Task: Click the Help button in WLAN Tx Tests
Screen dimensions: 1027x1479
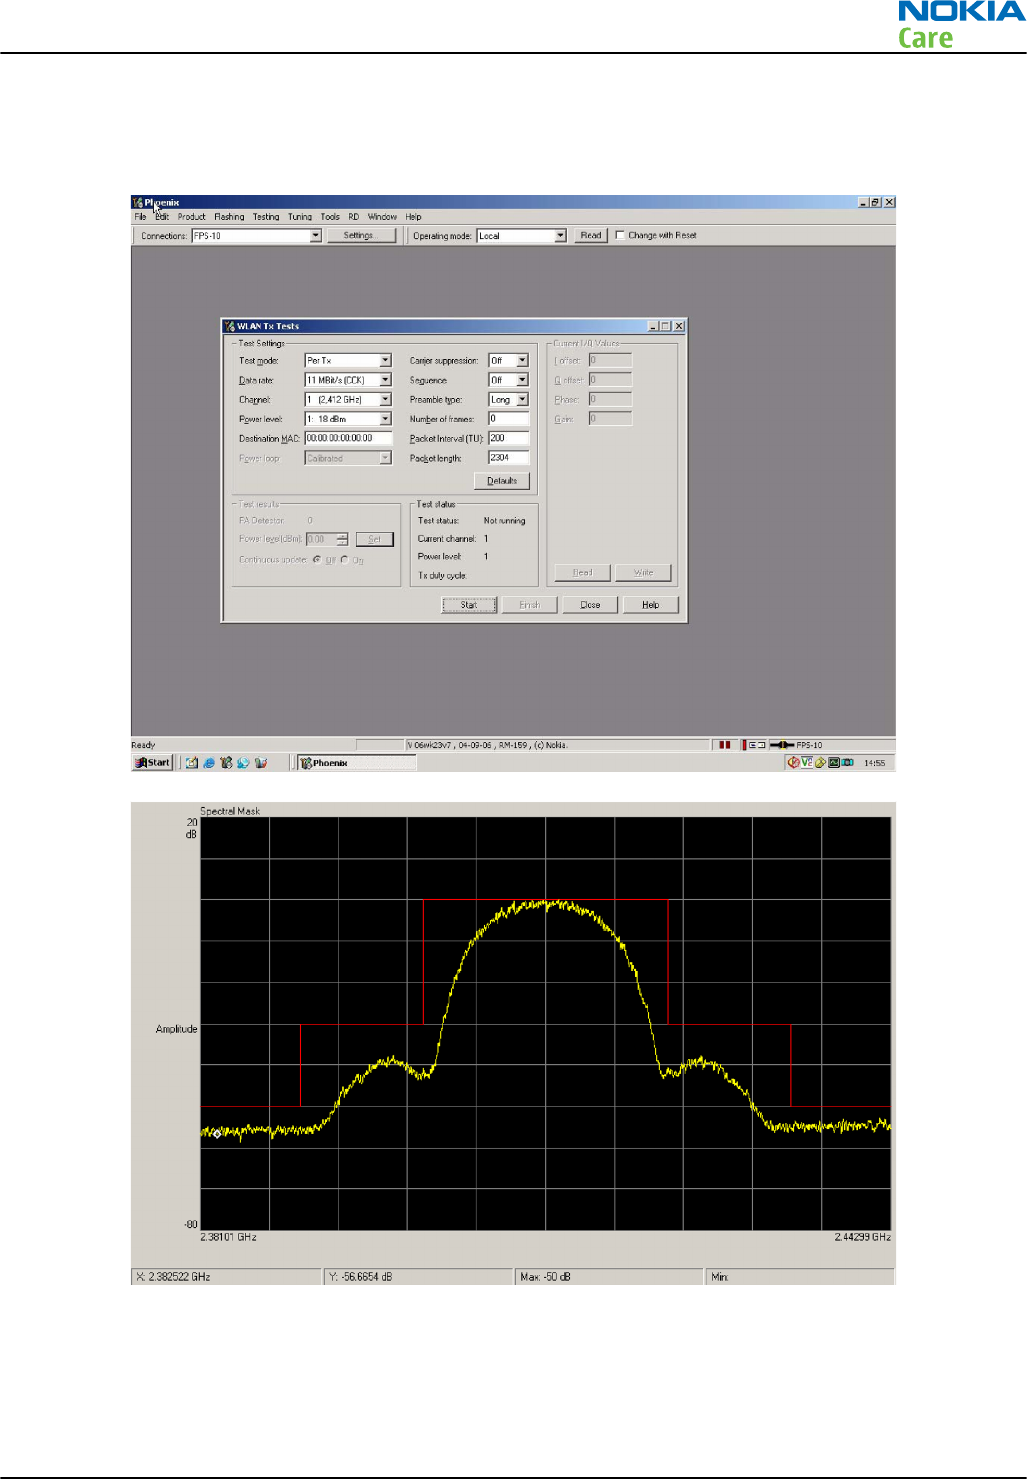Action: coord(650,605)
